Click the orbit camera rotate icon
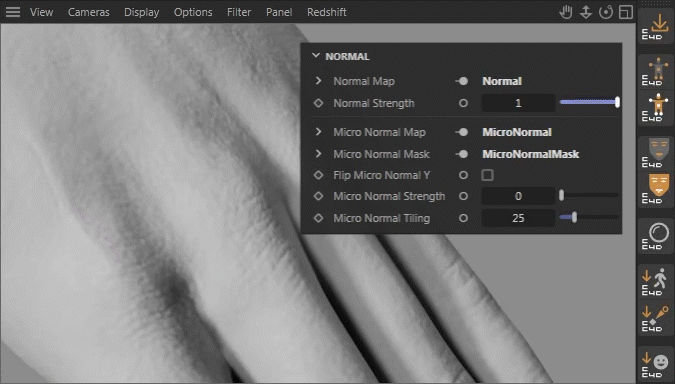 [606, 12]
